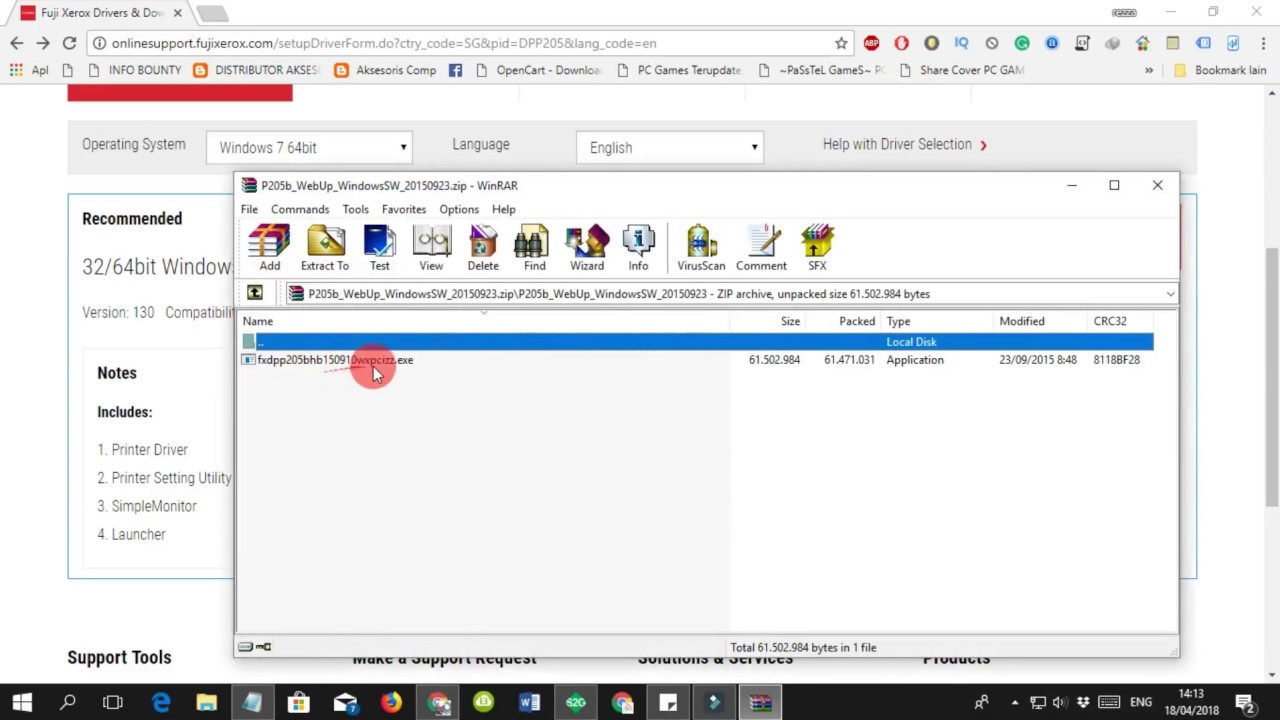Open the Aksesoris Comp bookmark

point(386,70)
